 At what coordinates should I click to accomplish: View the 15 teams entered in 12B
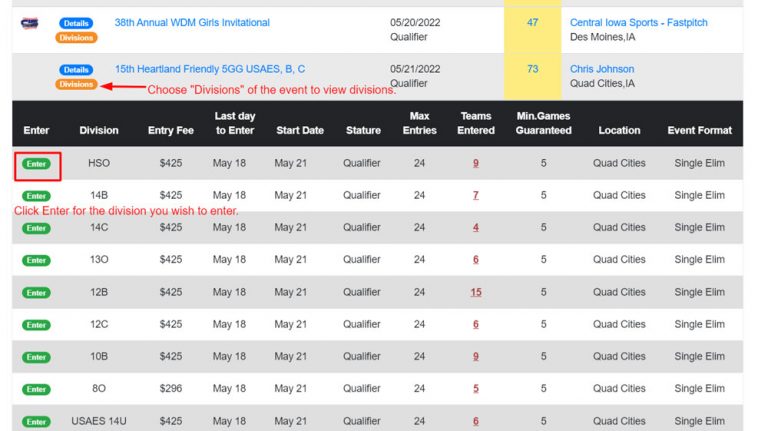[x=476, y=292]
